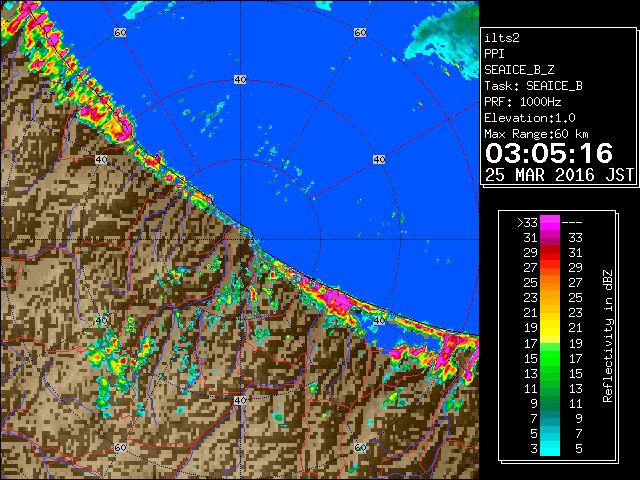
Task: Click the '40' range label directly south of center
Action: point(240,400)
